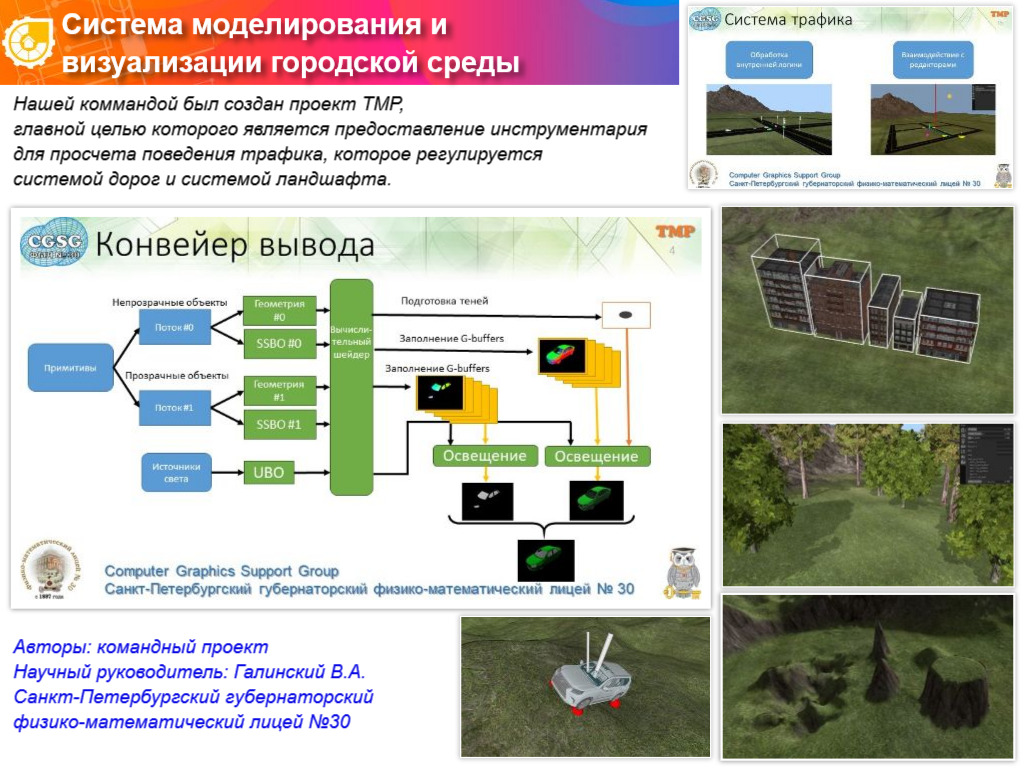This screenshot has height=768, width=1024.
Task: Click the UBO block
Action: coord(270,470)
